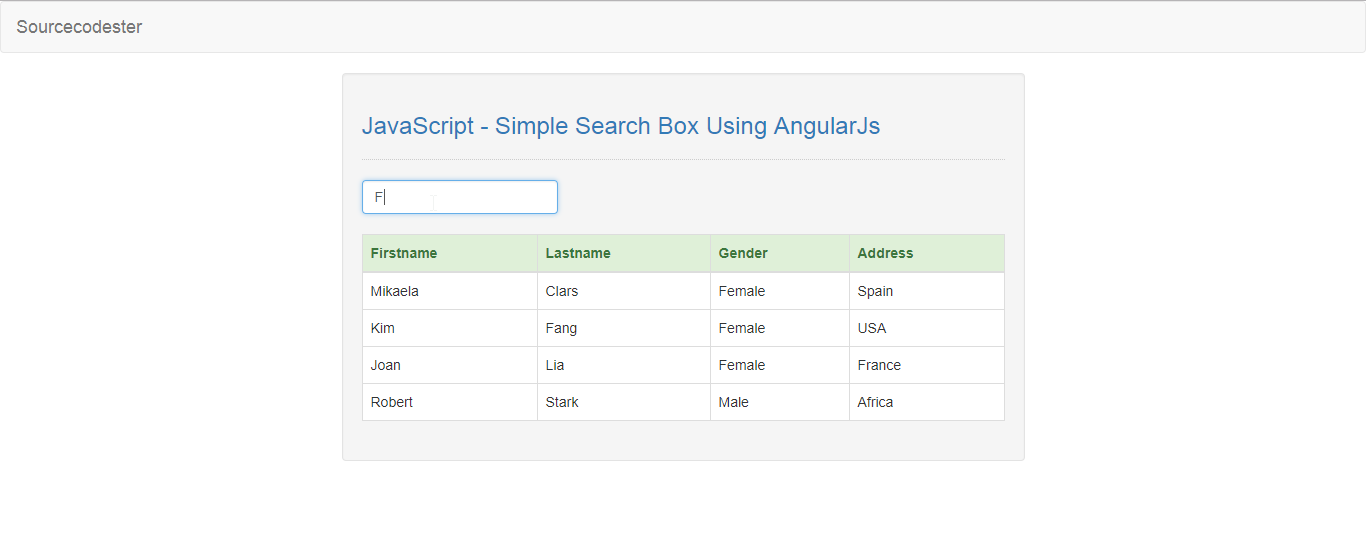The height and width of the screenshot is (542, 1366).
Task: Select the Firstname column header
Action: point(450,253)
